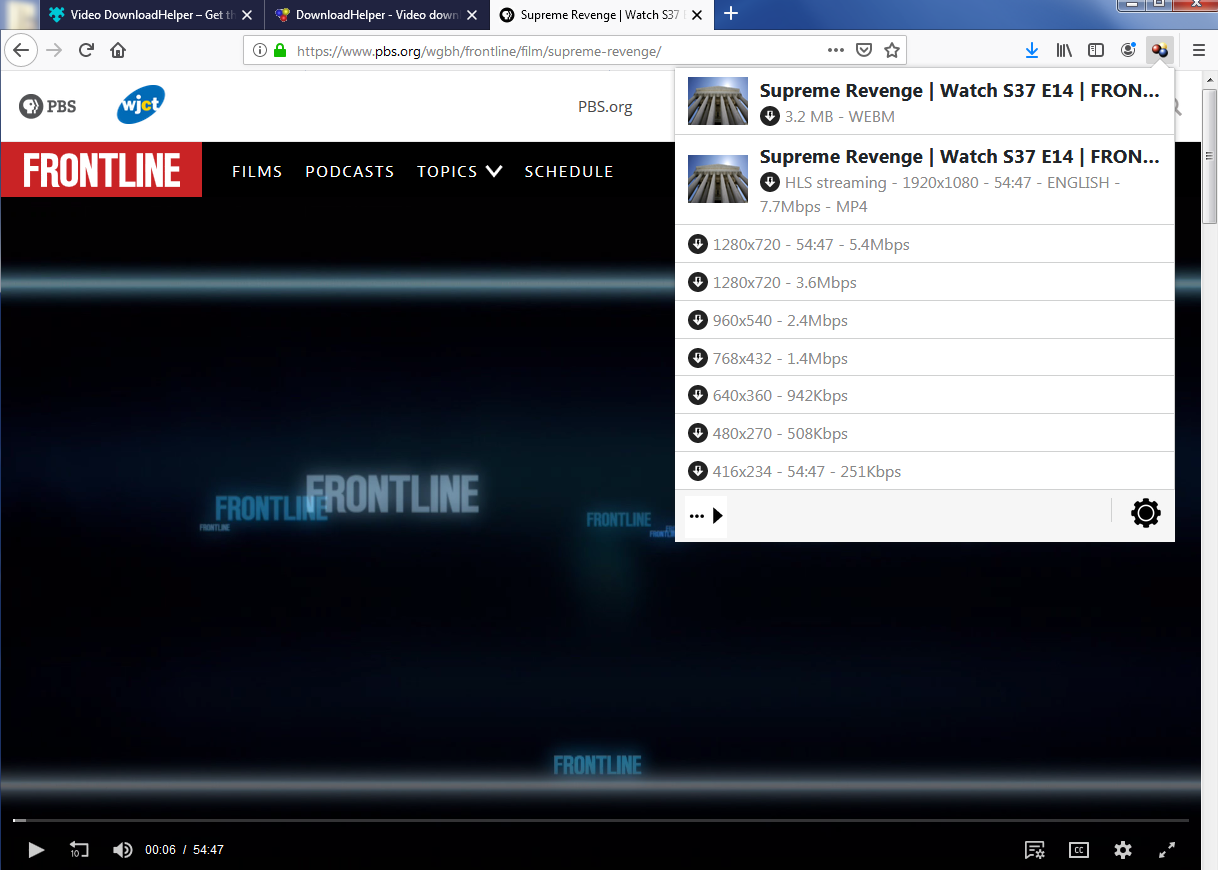Screen dimensions: 1218x870
Task: Select '640x360 - 942Kbps' text
Action: (x=780, y=395)
